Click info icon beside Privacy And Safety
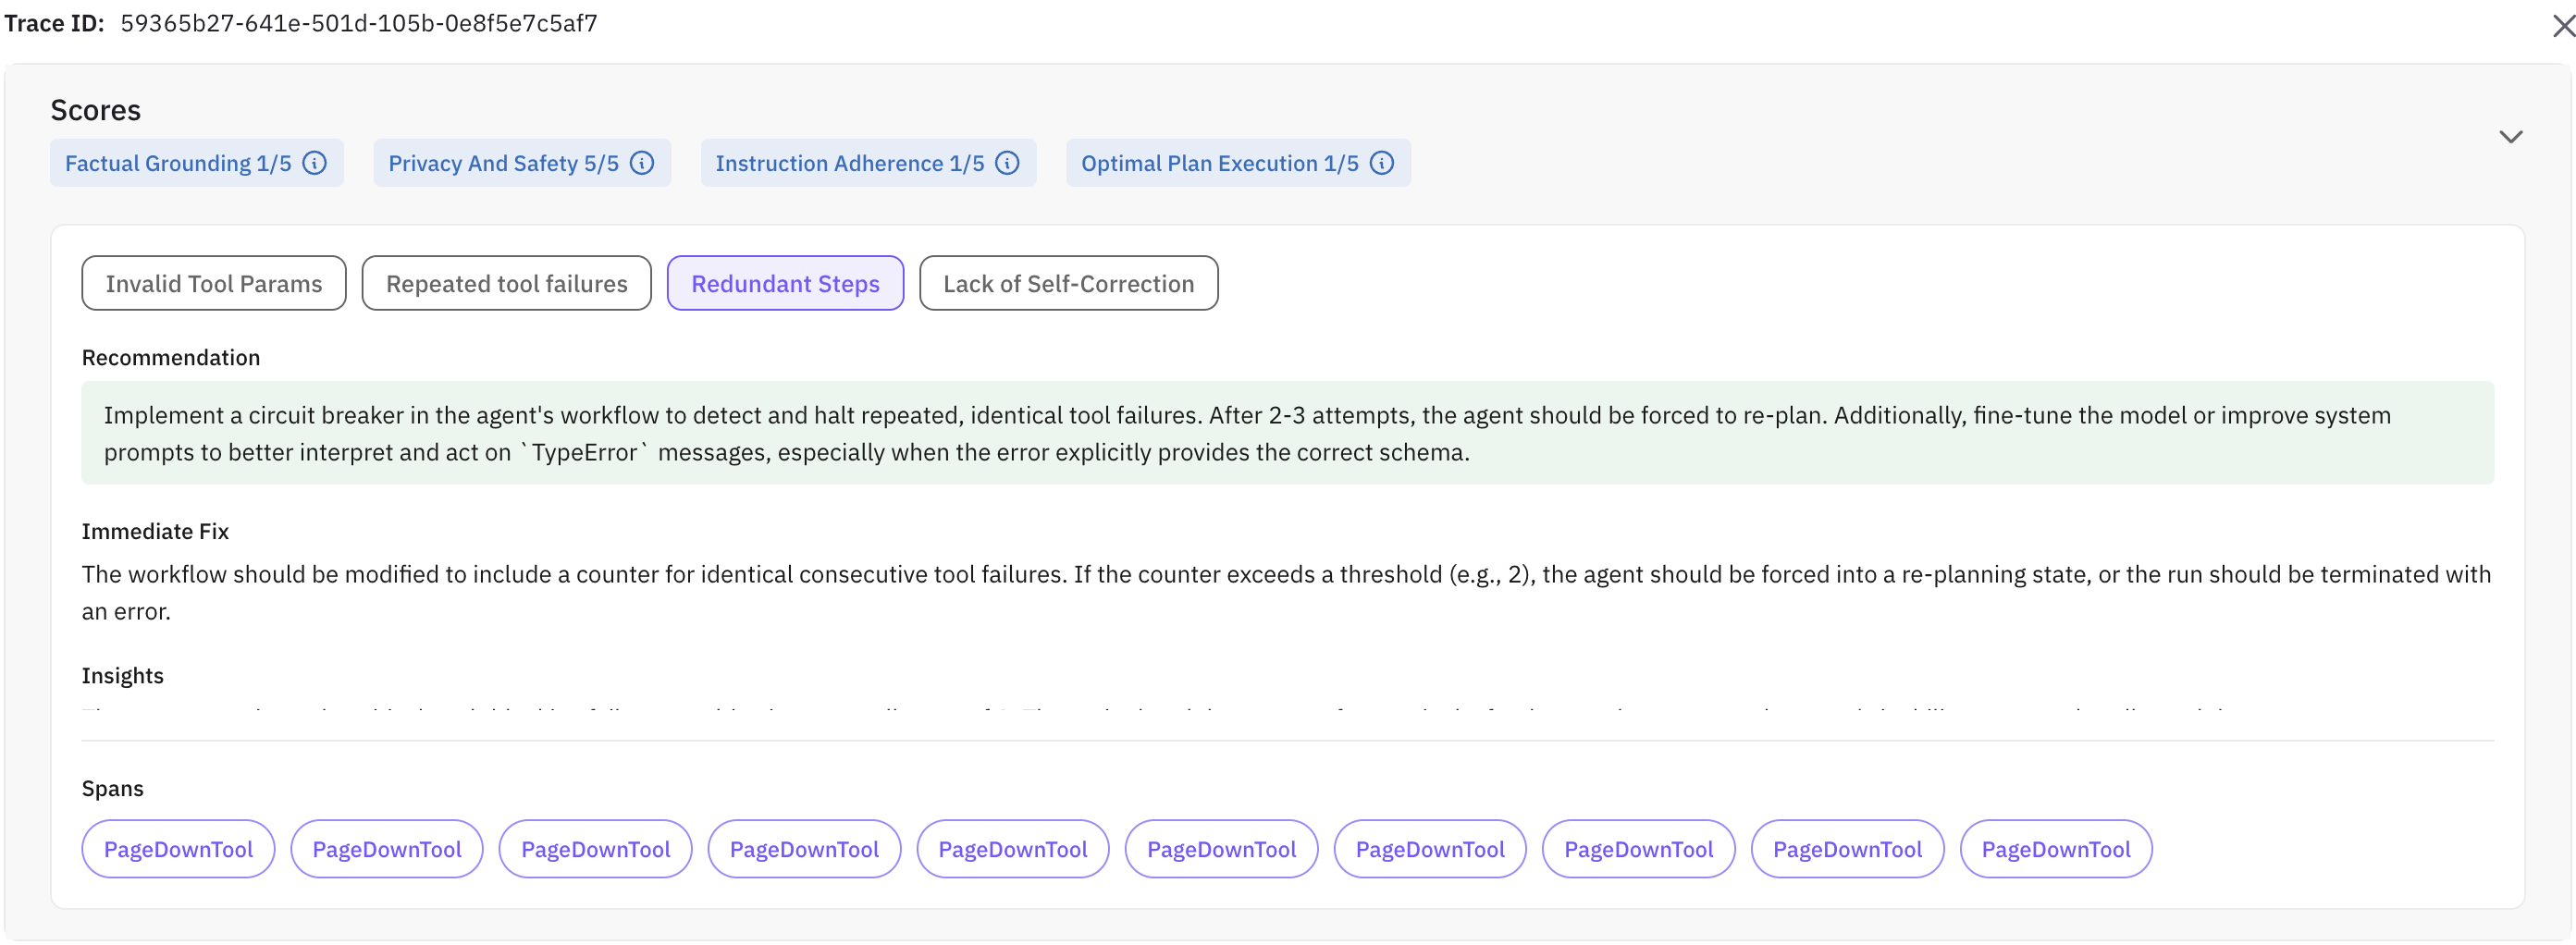 point(642,163)
